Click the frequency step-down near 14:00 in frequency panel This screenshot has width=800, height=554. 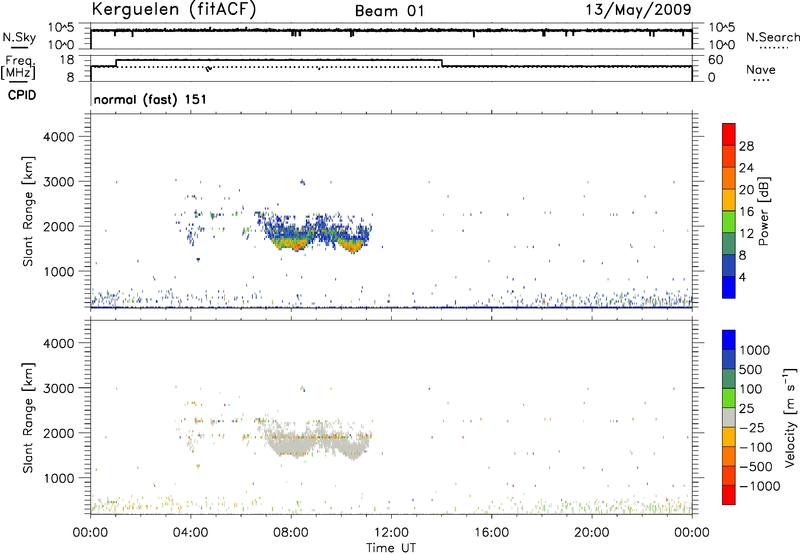click(x=442, y=63)
